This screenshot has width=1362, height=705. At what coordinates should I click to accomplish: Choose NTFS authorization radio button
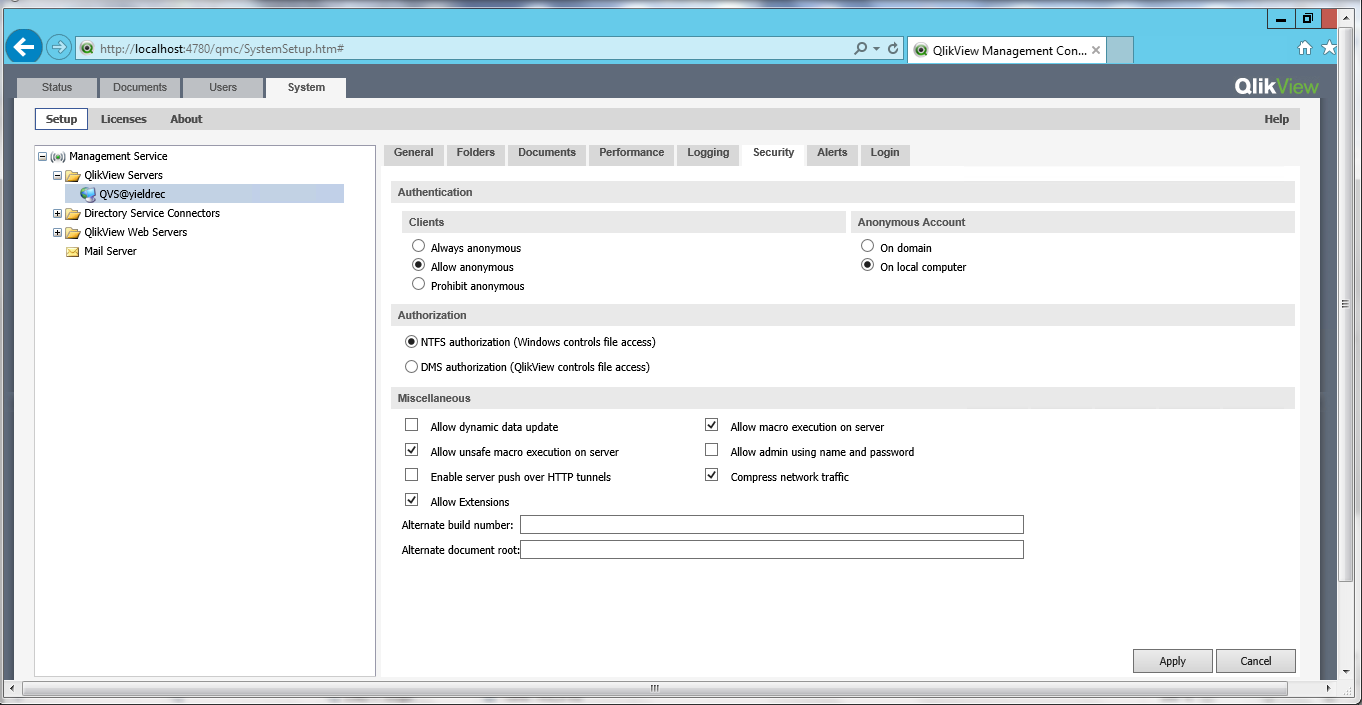click(411, 341)
